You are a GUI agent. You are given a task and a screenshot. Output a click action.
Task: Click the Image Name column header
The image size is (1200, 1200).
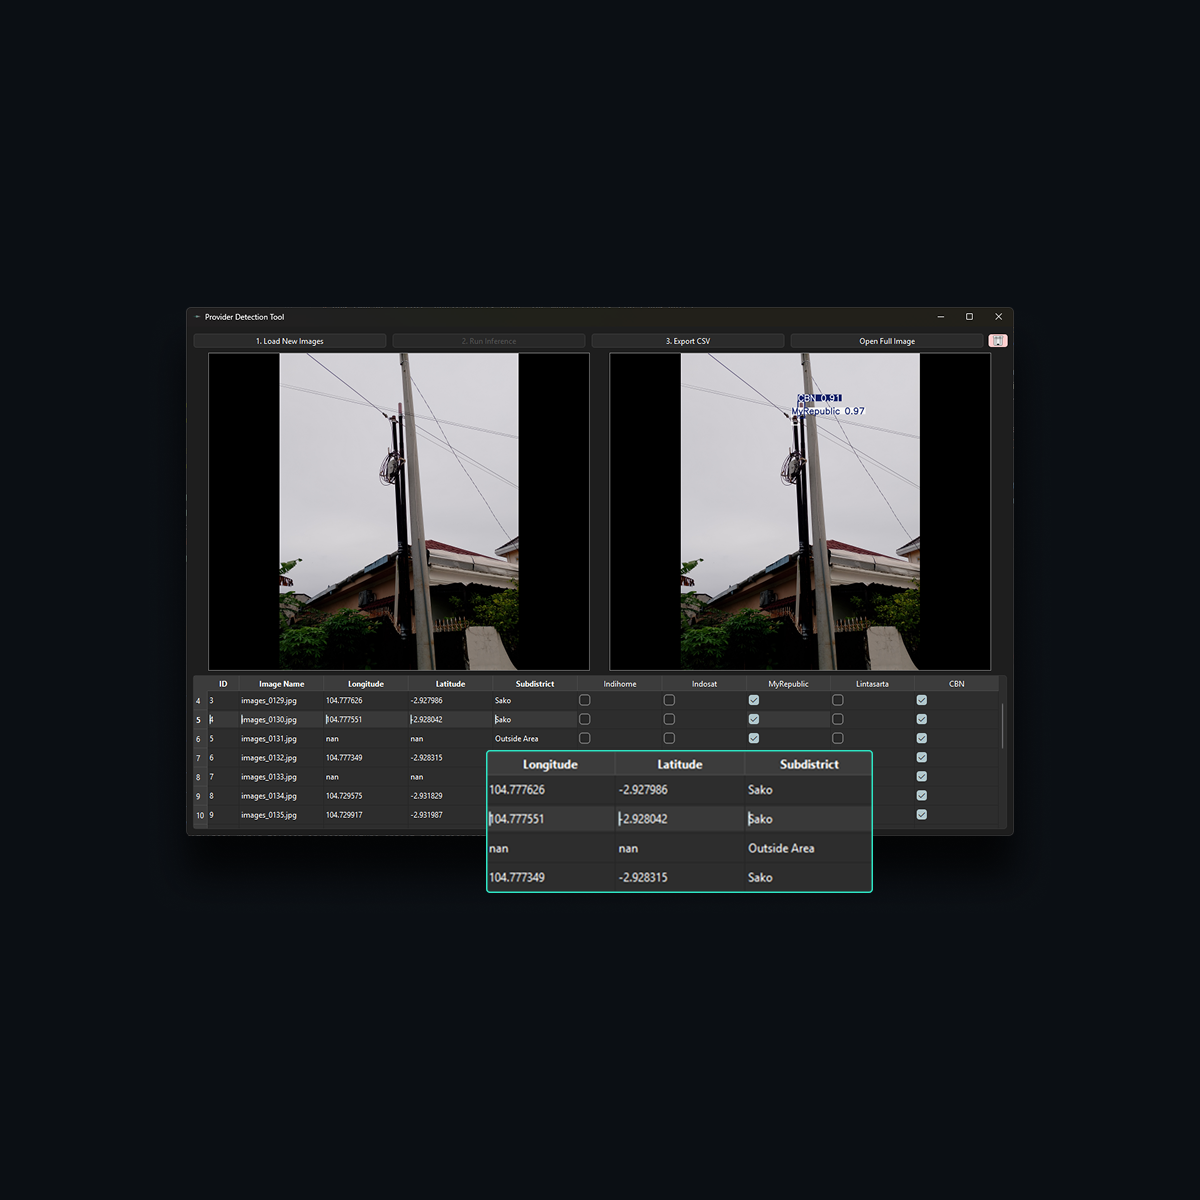281,684
